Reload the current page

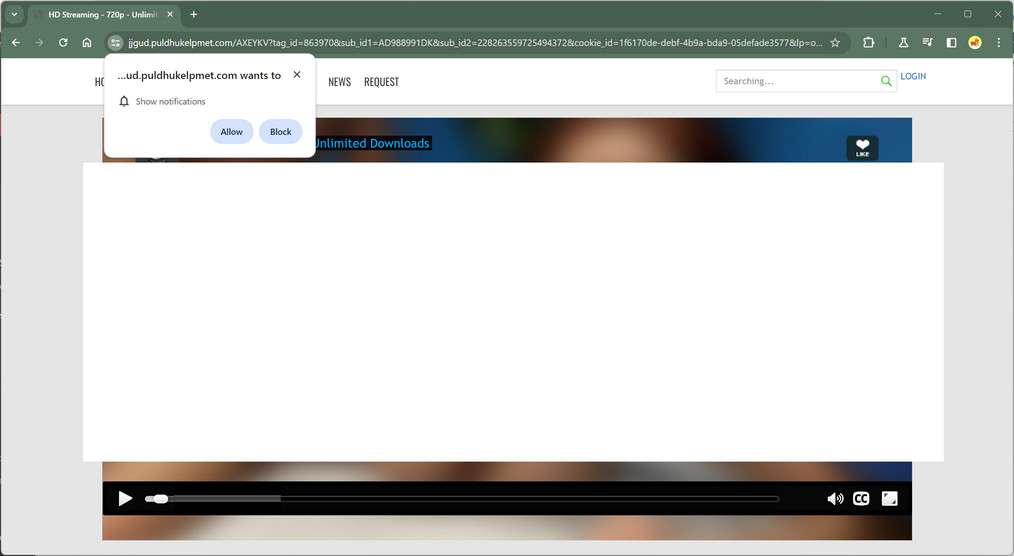(x=63, y=43)
